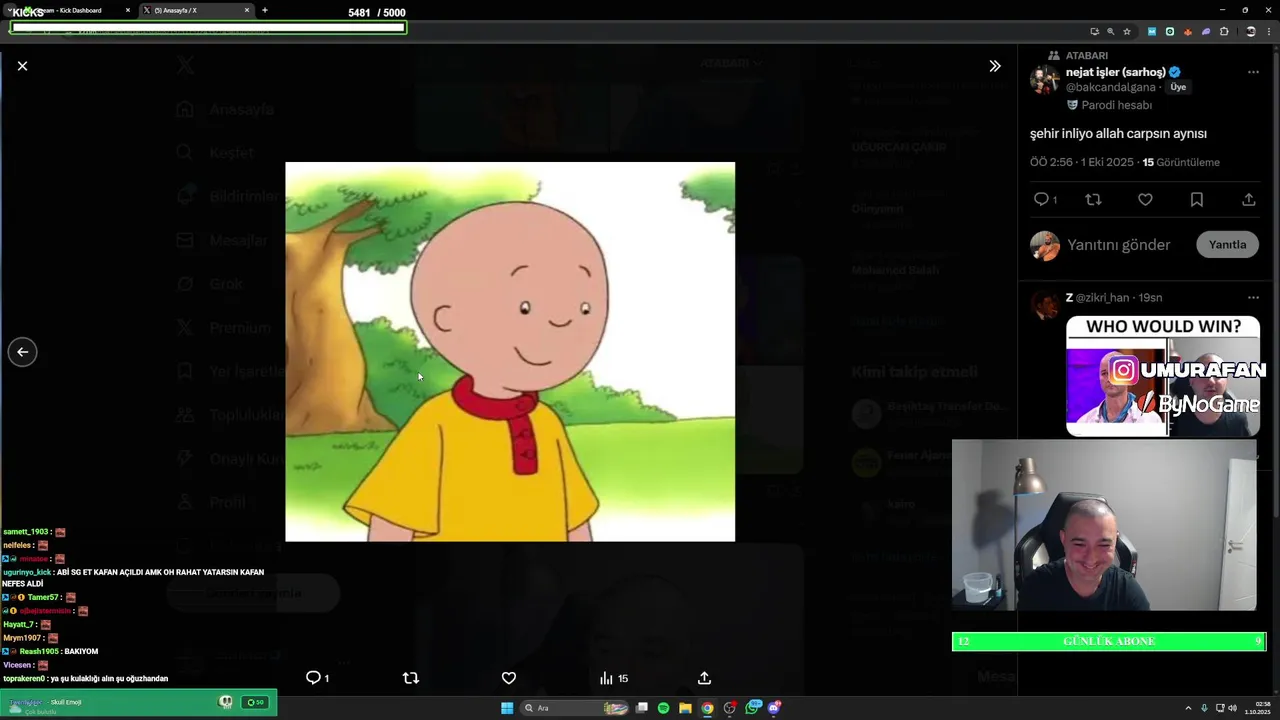Reply icon in the tweet sidebar
Image resolution: width=1280 pixels, height=720 pixels.
pos(1044,199)
